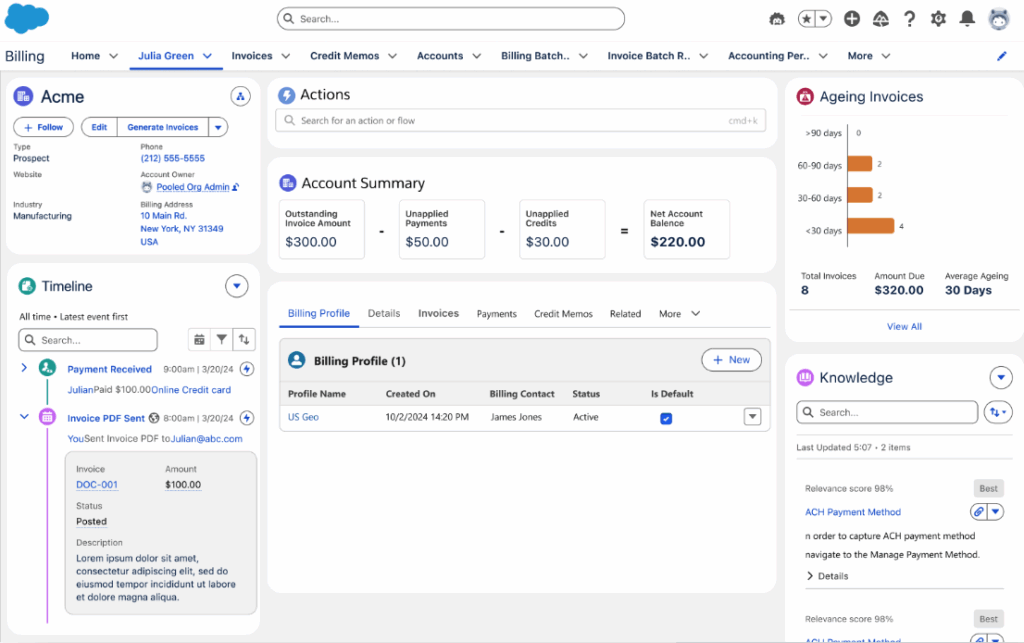The width and height of the screenshot is (1024, 643).
Task: Click the New billing profile button
Action: (731, 360)
